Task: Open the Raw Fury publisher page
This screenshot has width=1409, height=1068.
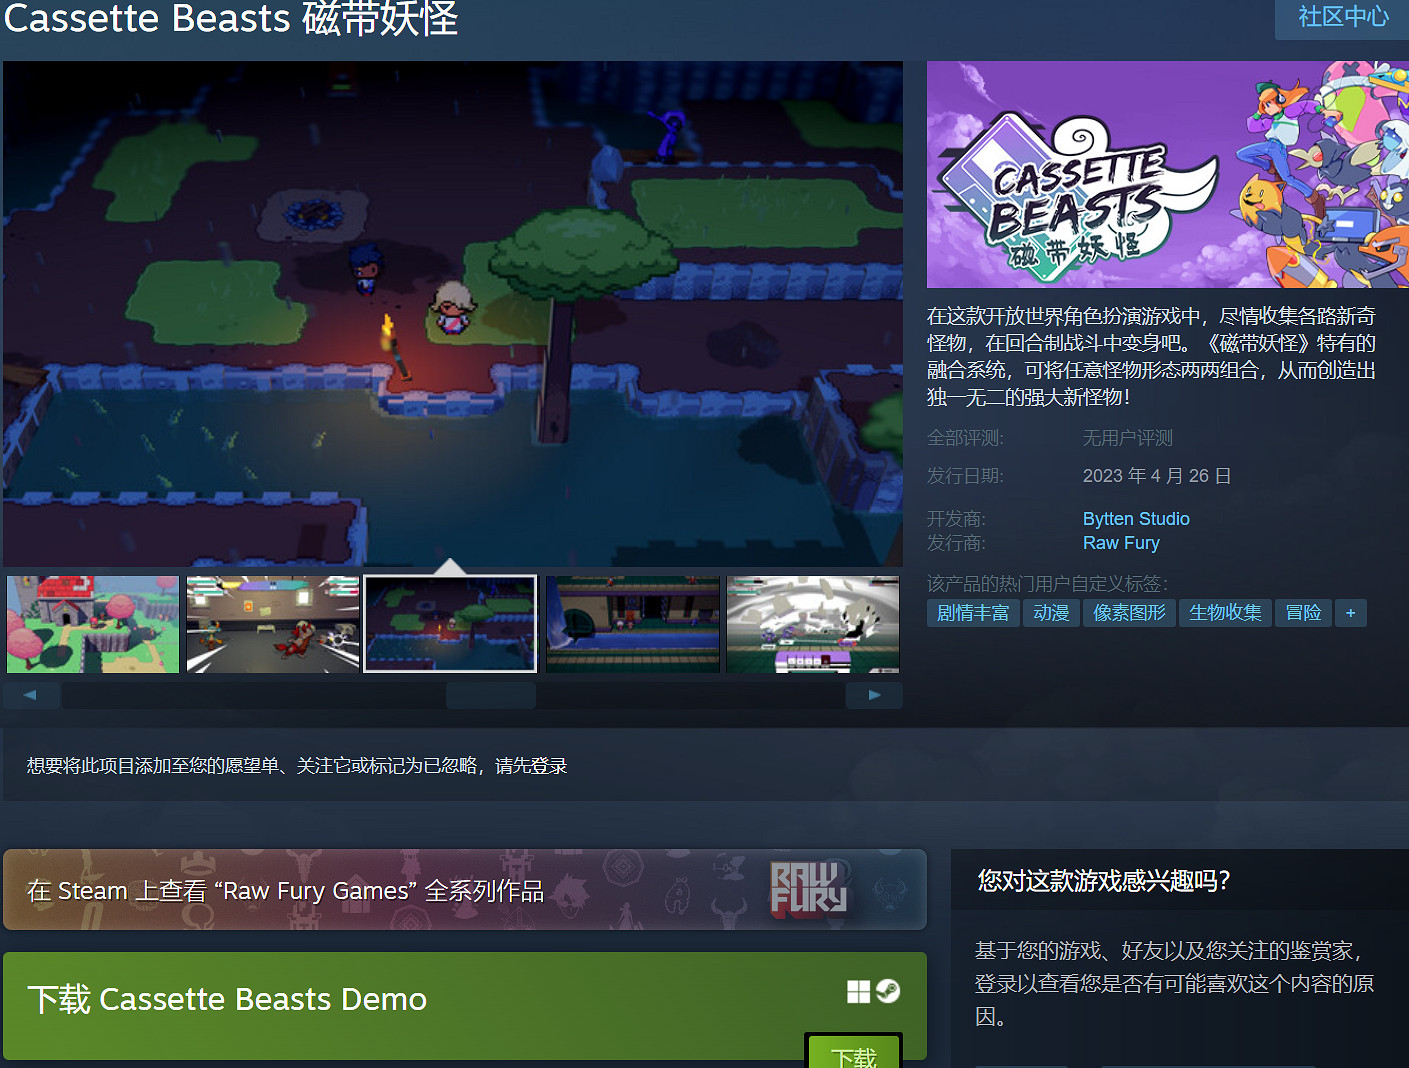Action: click(1120, 542)
